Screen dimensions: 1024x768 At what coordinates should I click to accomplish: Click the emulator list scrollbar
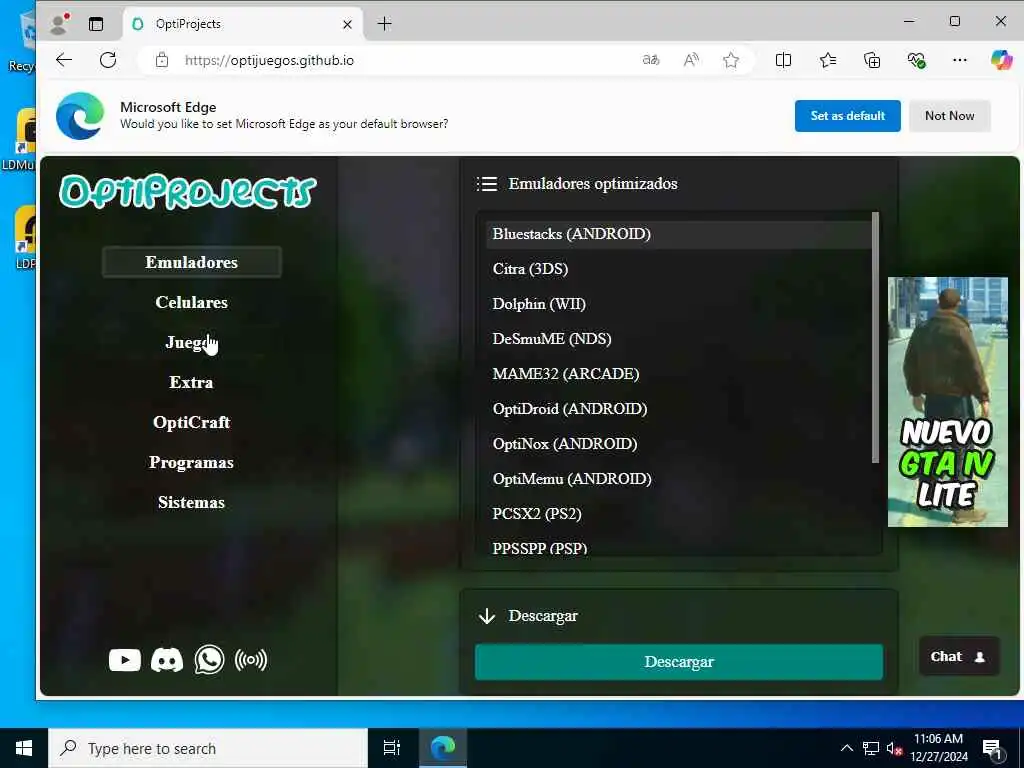[x=875, y=338]
